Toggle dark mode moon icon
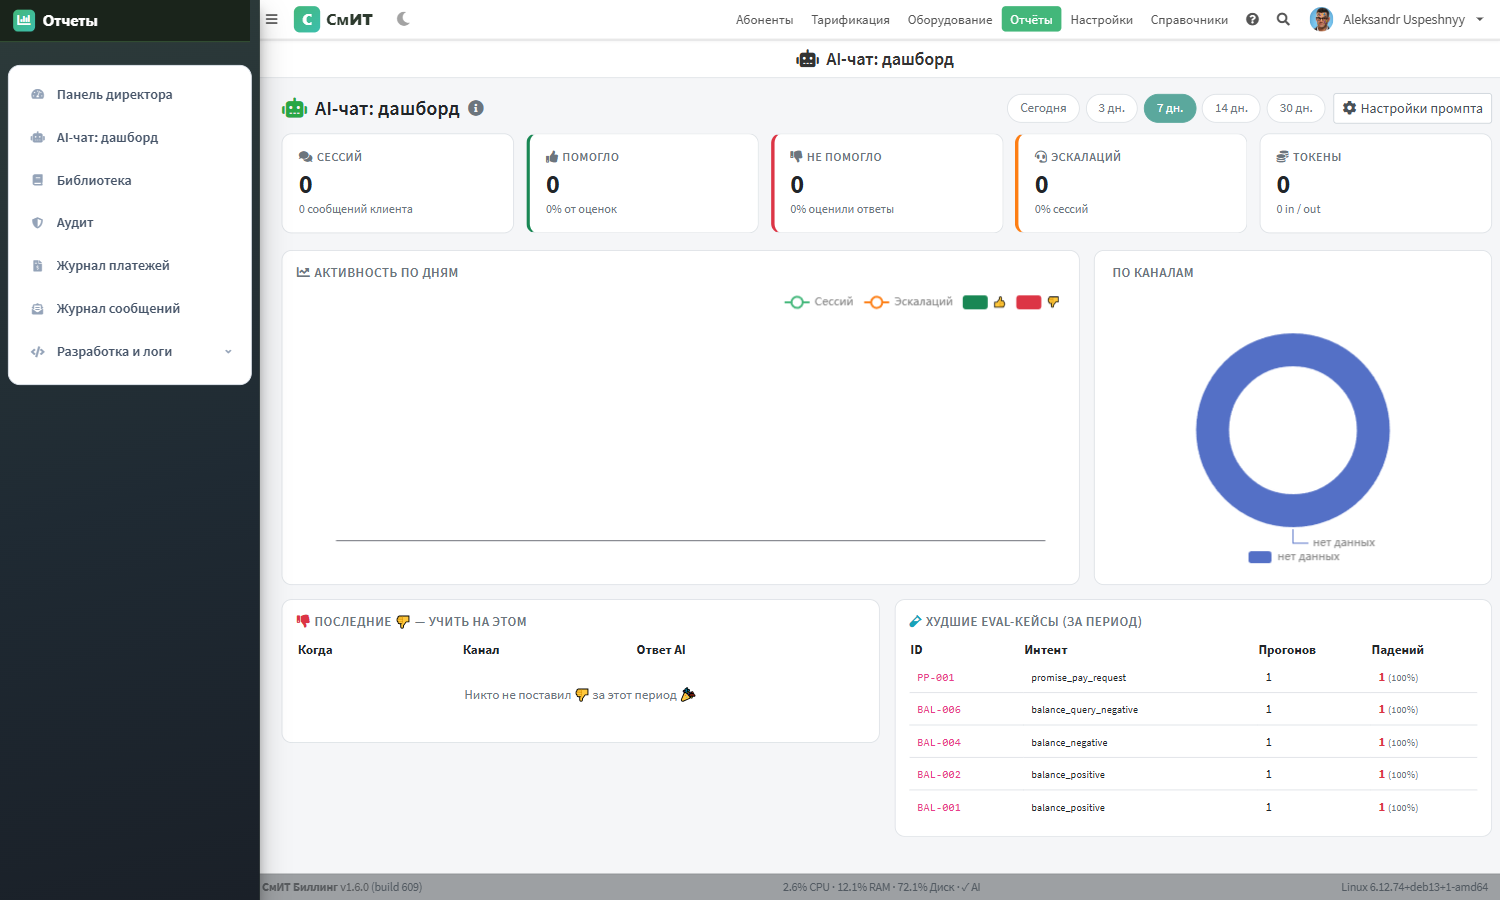1500x900 pixels. 403,19
